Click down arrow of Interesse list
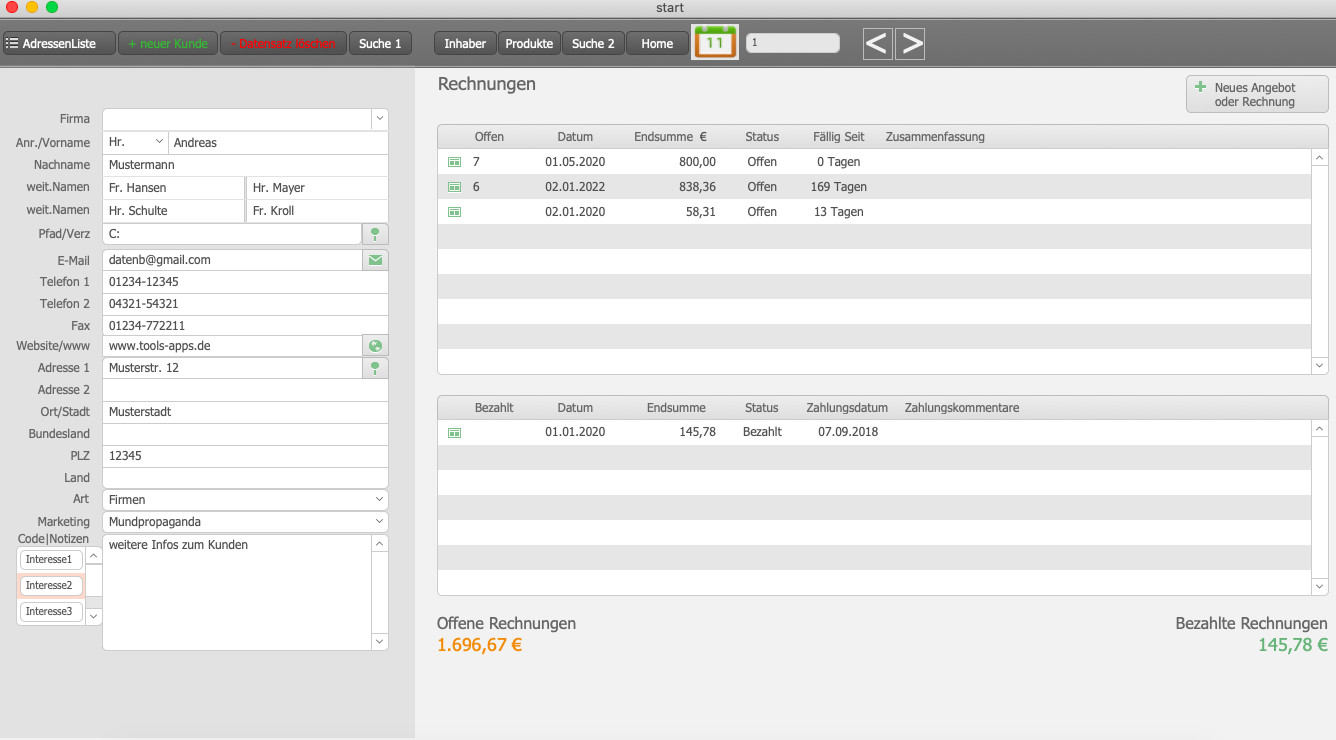 tap(94, 617)
